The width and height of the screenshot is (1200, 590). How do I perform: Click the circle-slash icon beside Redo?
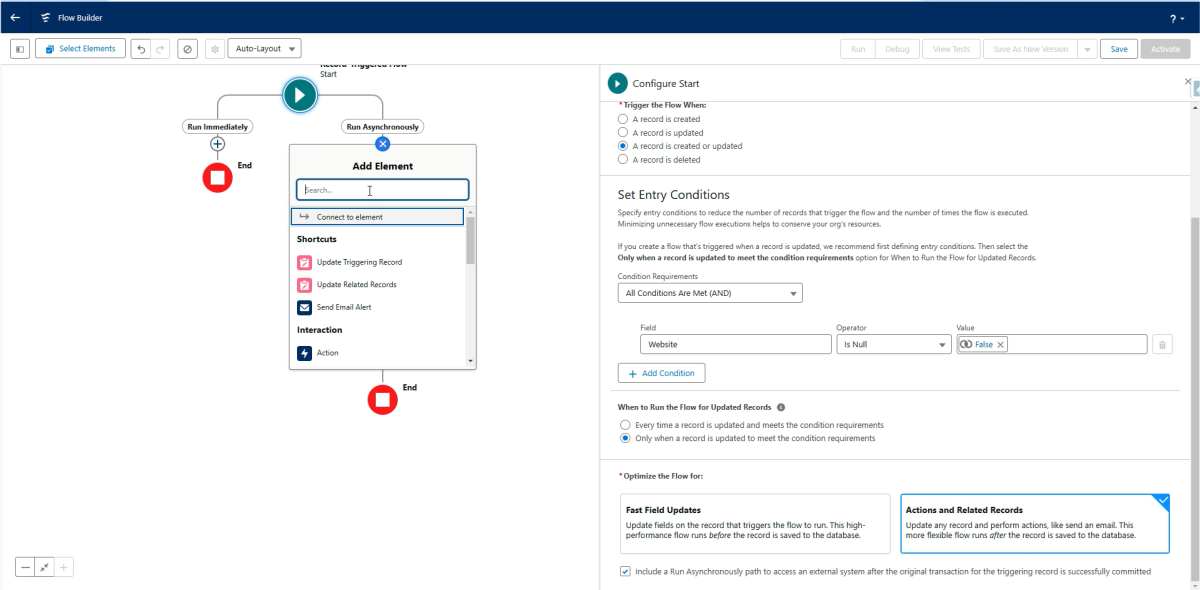pyautogui.click(x=187, y=49)
